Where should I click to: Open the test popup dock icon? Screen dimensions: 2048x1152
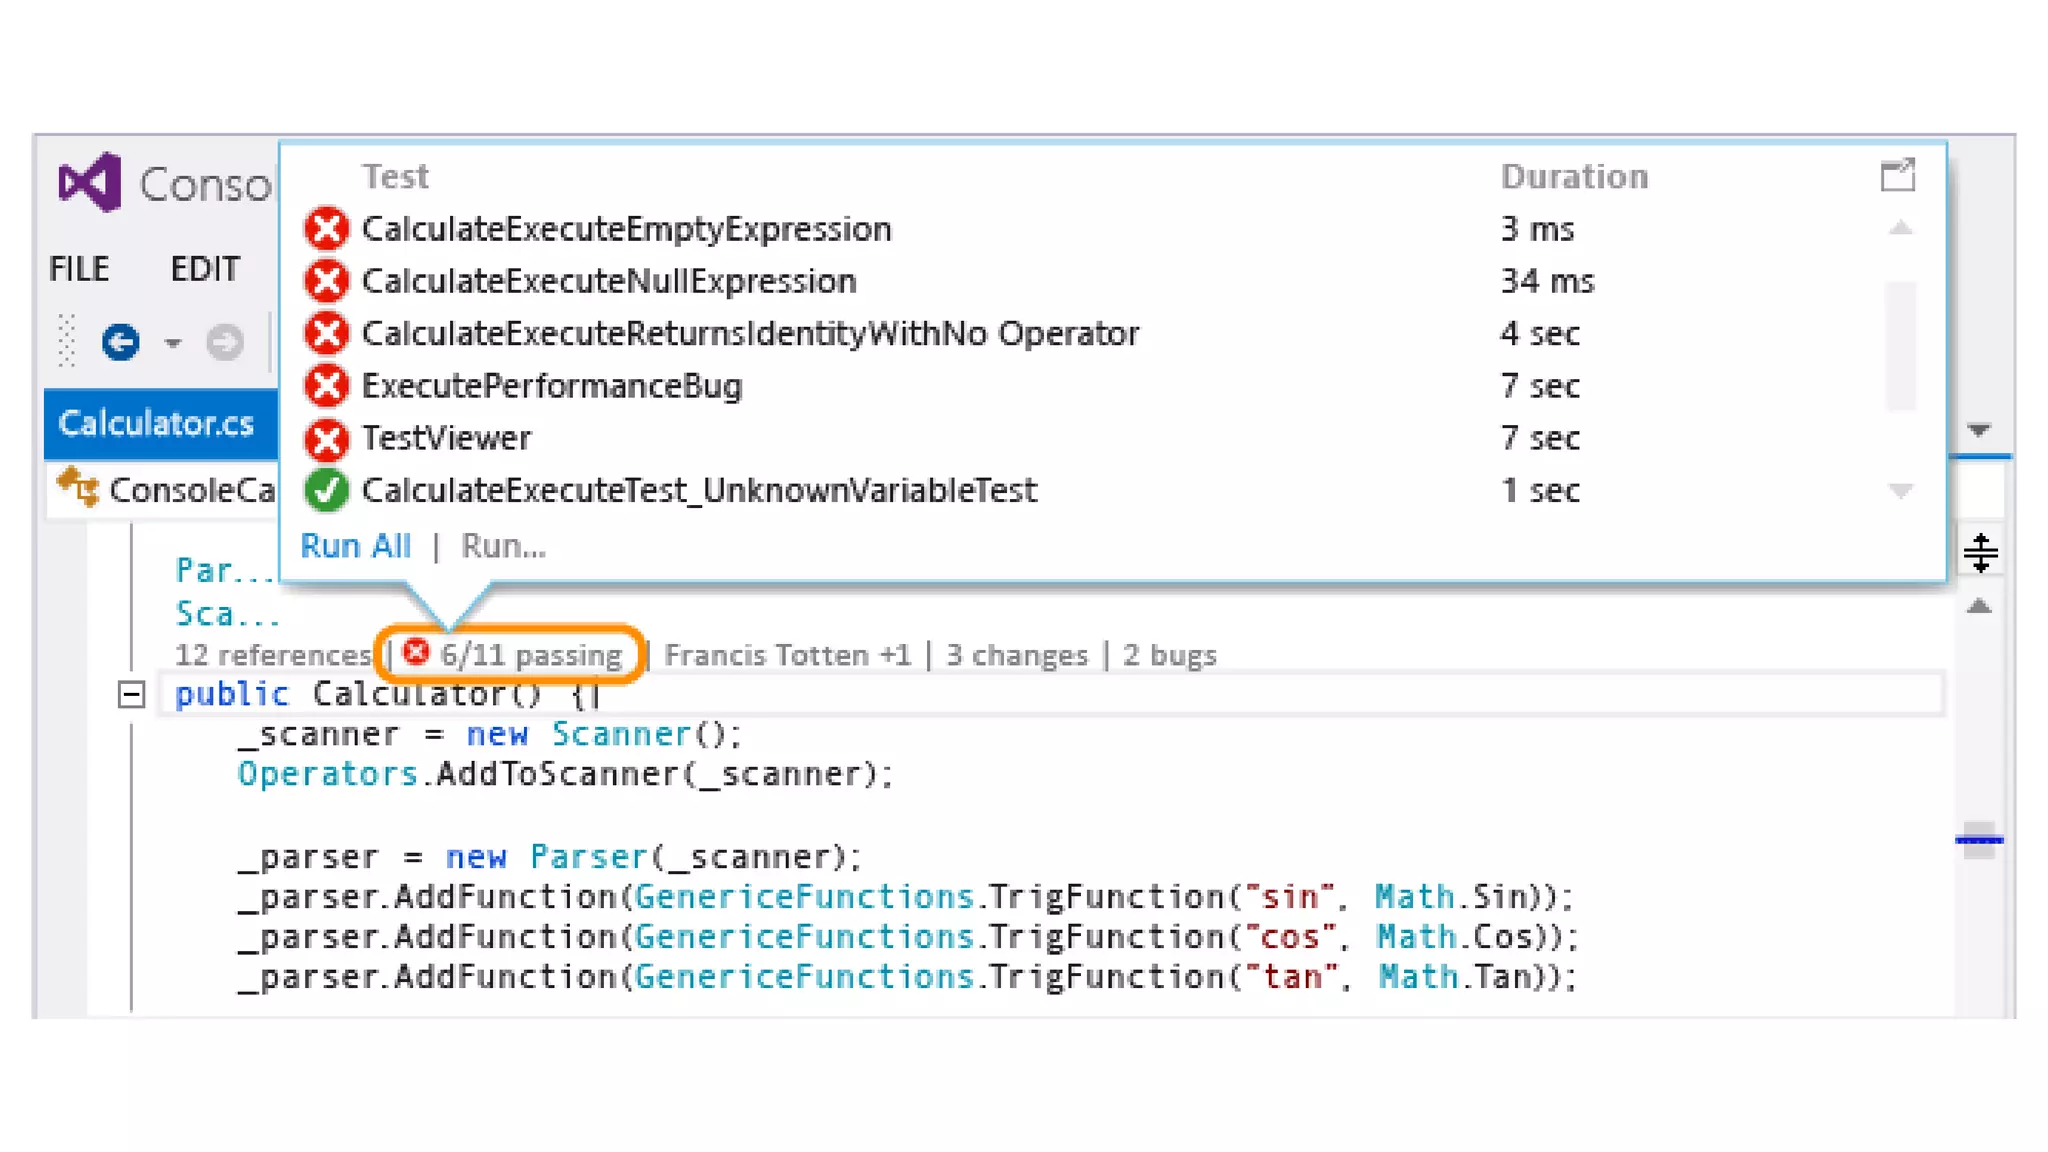coord(1897,176)
